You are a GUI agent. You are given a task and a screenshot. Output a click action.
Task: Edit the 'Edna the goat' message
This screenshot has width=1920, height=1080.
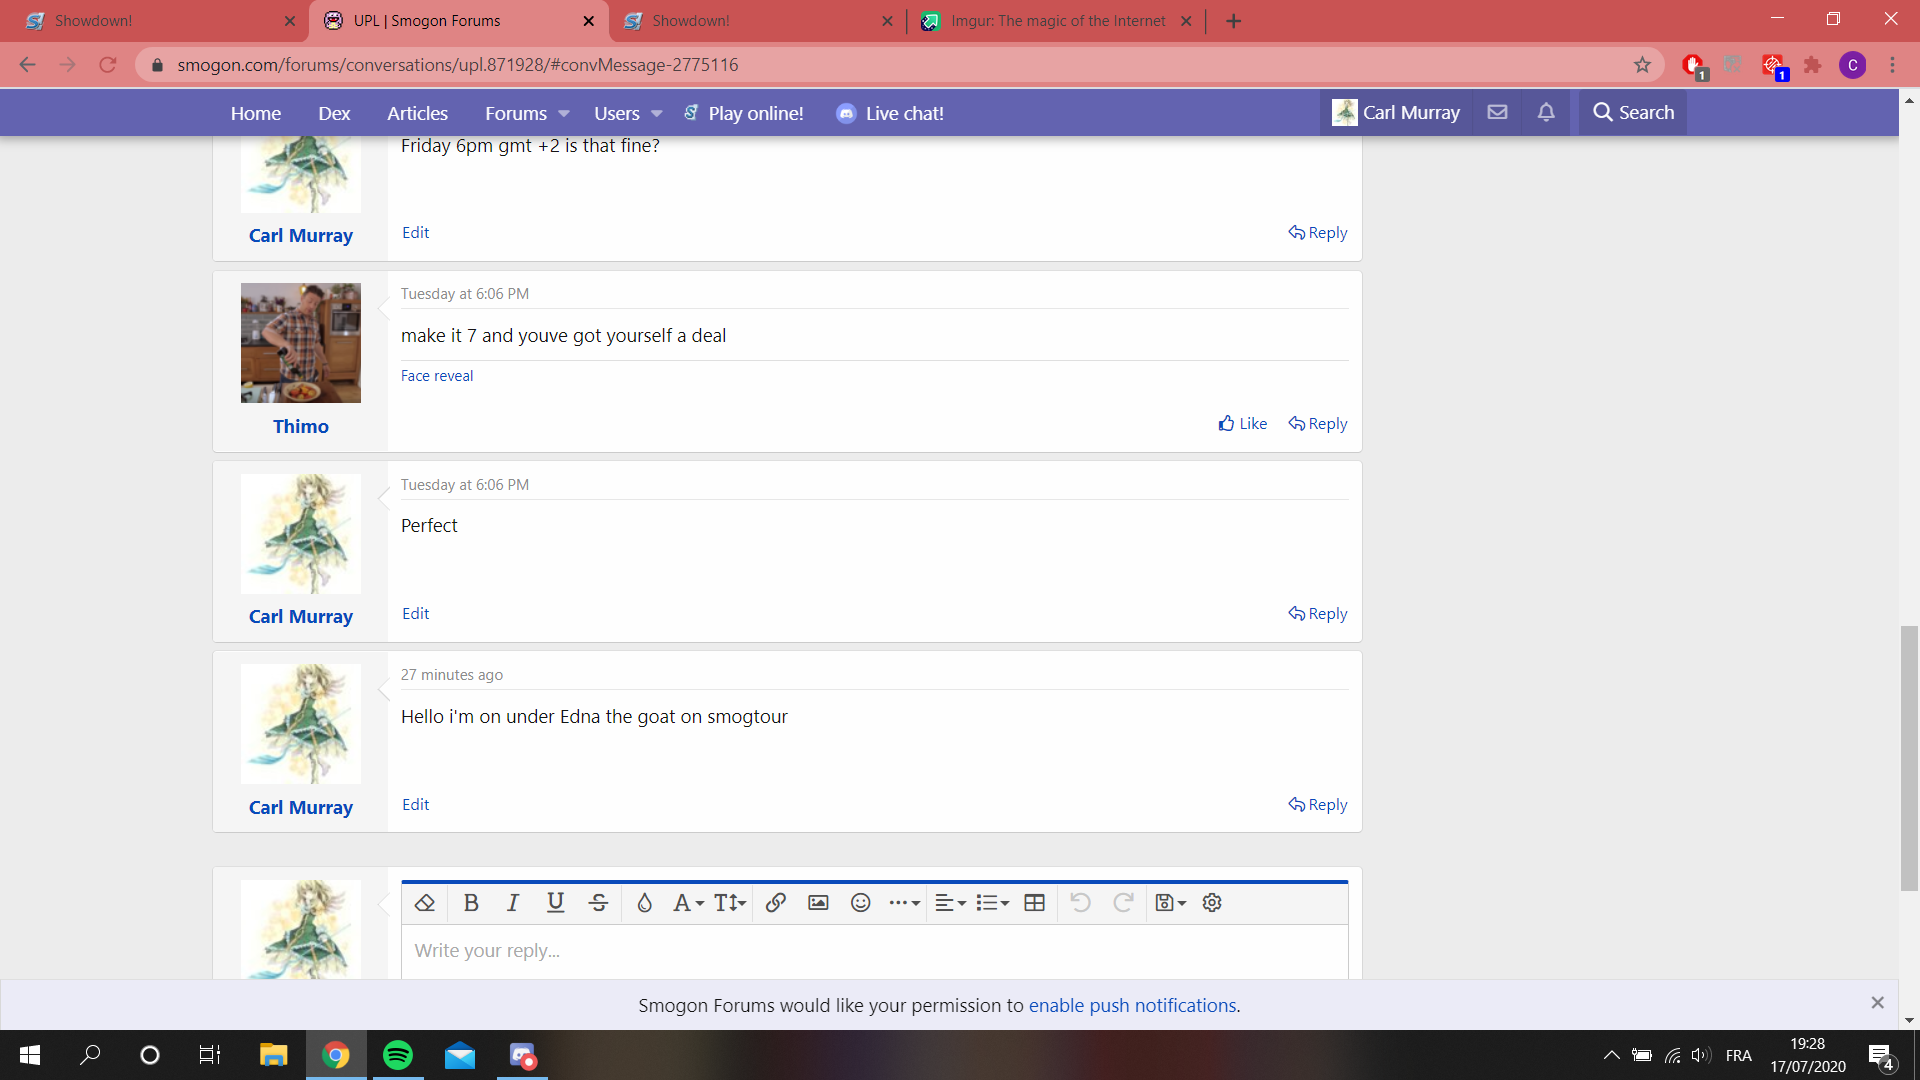[415, 804]
